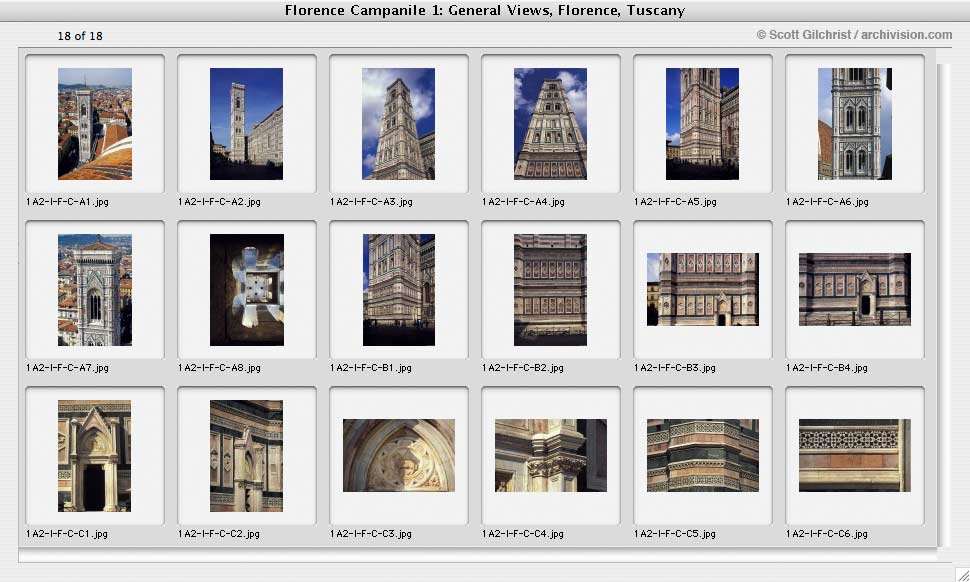This screenshot has width=970, height=582.
Task: Select thumbnail image 1A2-I-F-C-A4.jpg
Action: (x=550, y=124)
